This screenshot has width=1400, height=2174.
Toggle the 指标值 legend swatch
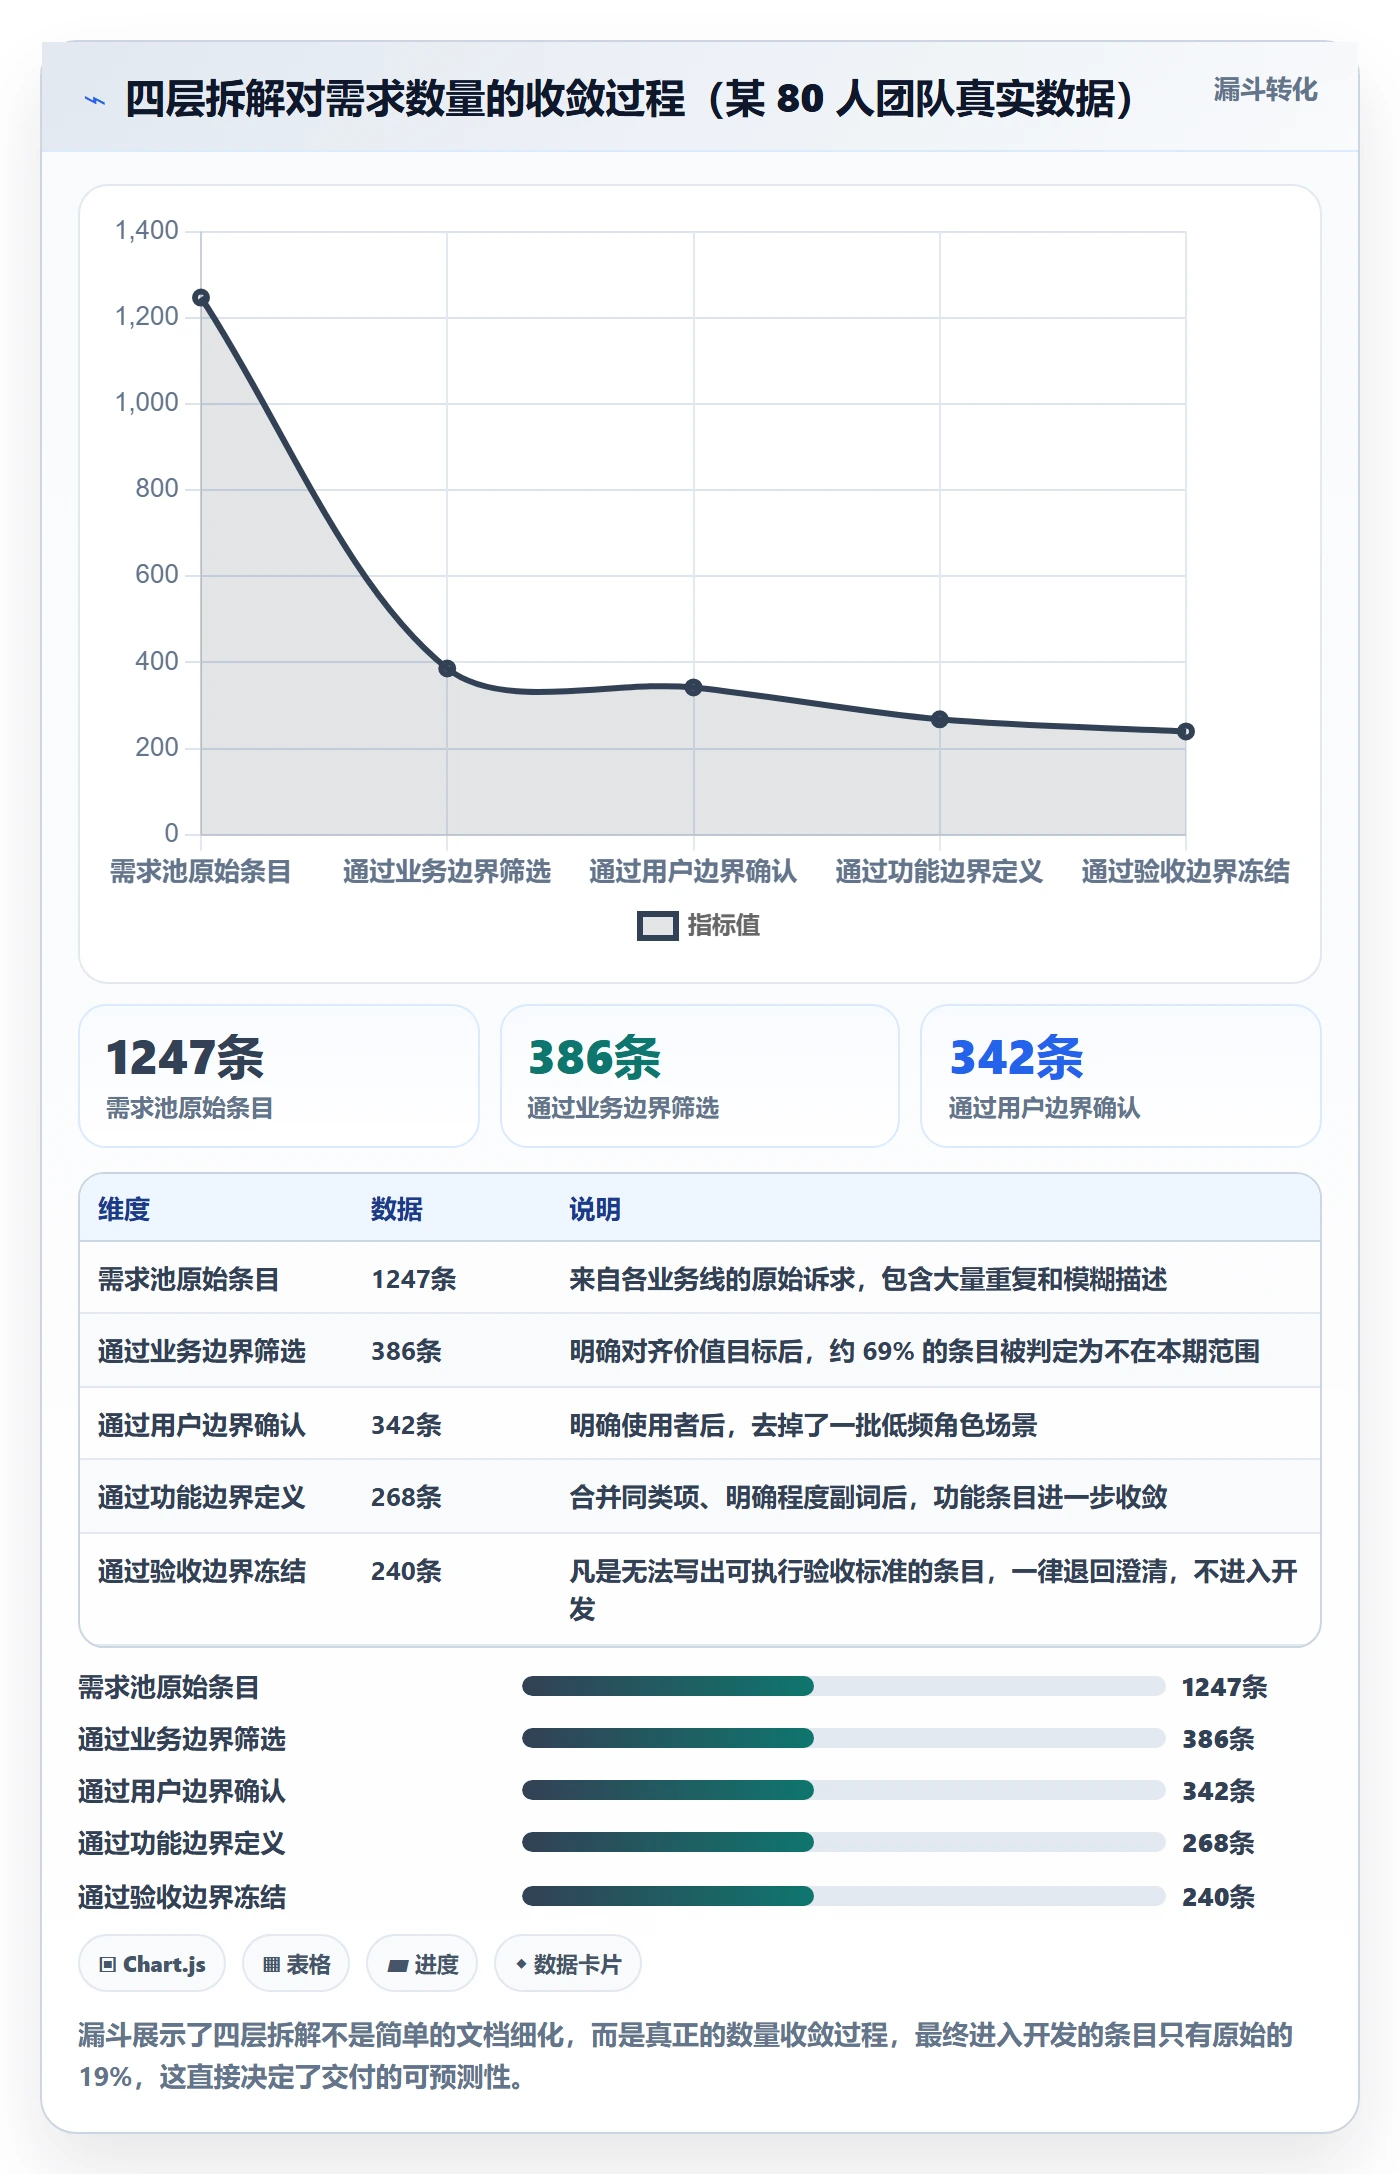pyautogui.click(x=657, y=926)
